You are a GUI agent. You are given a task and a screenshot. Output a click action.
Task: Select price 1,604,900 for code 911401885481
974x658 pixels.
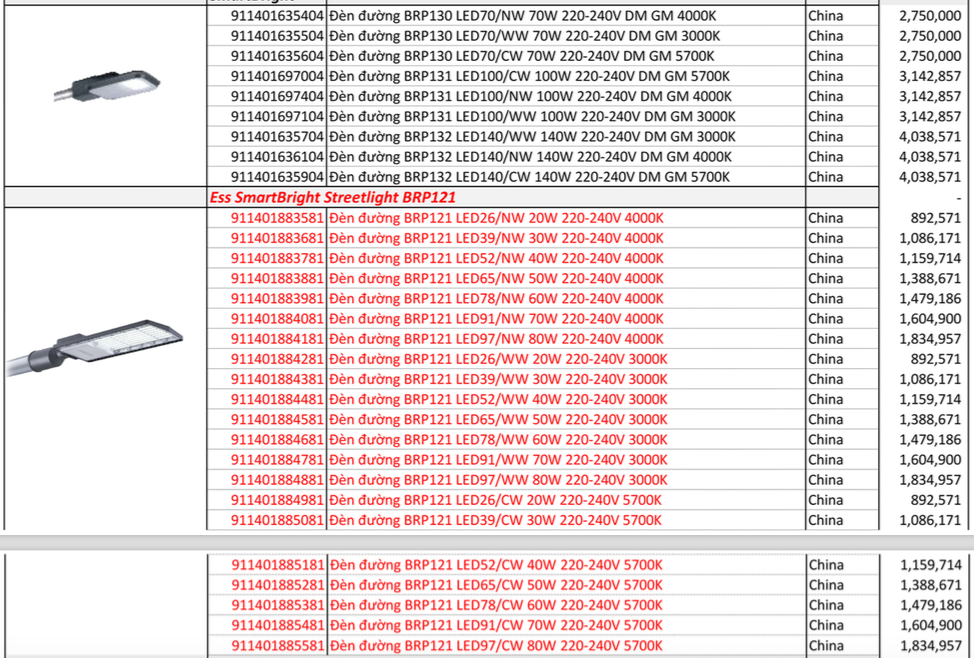pyautogui.click(x=929, y=625)
